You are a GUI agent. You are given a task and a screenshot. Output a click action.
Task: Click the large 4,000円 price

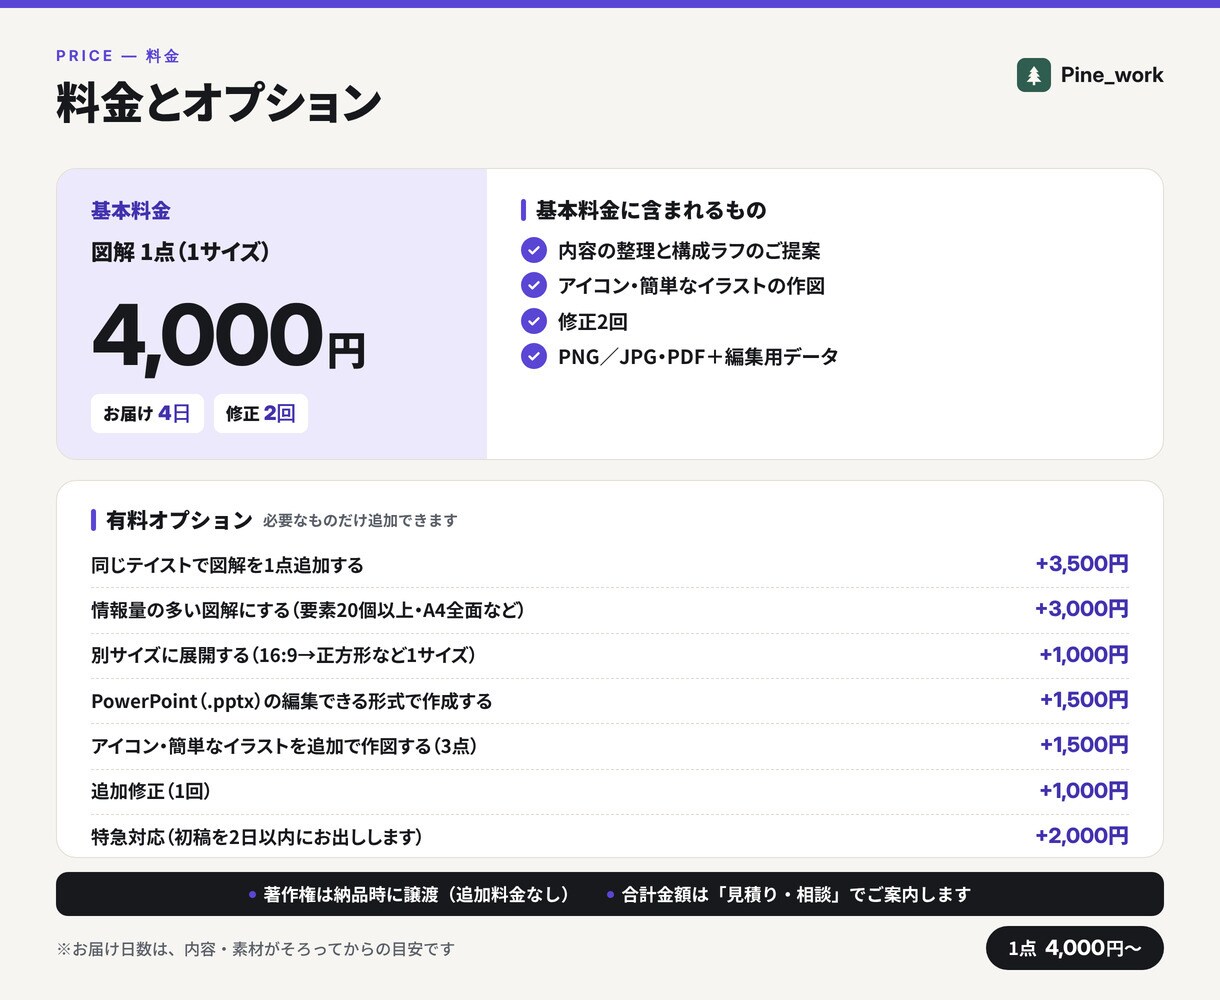229,337
